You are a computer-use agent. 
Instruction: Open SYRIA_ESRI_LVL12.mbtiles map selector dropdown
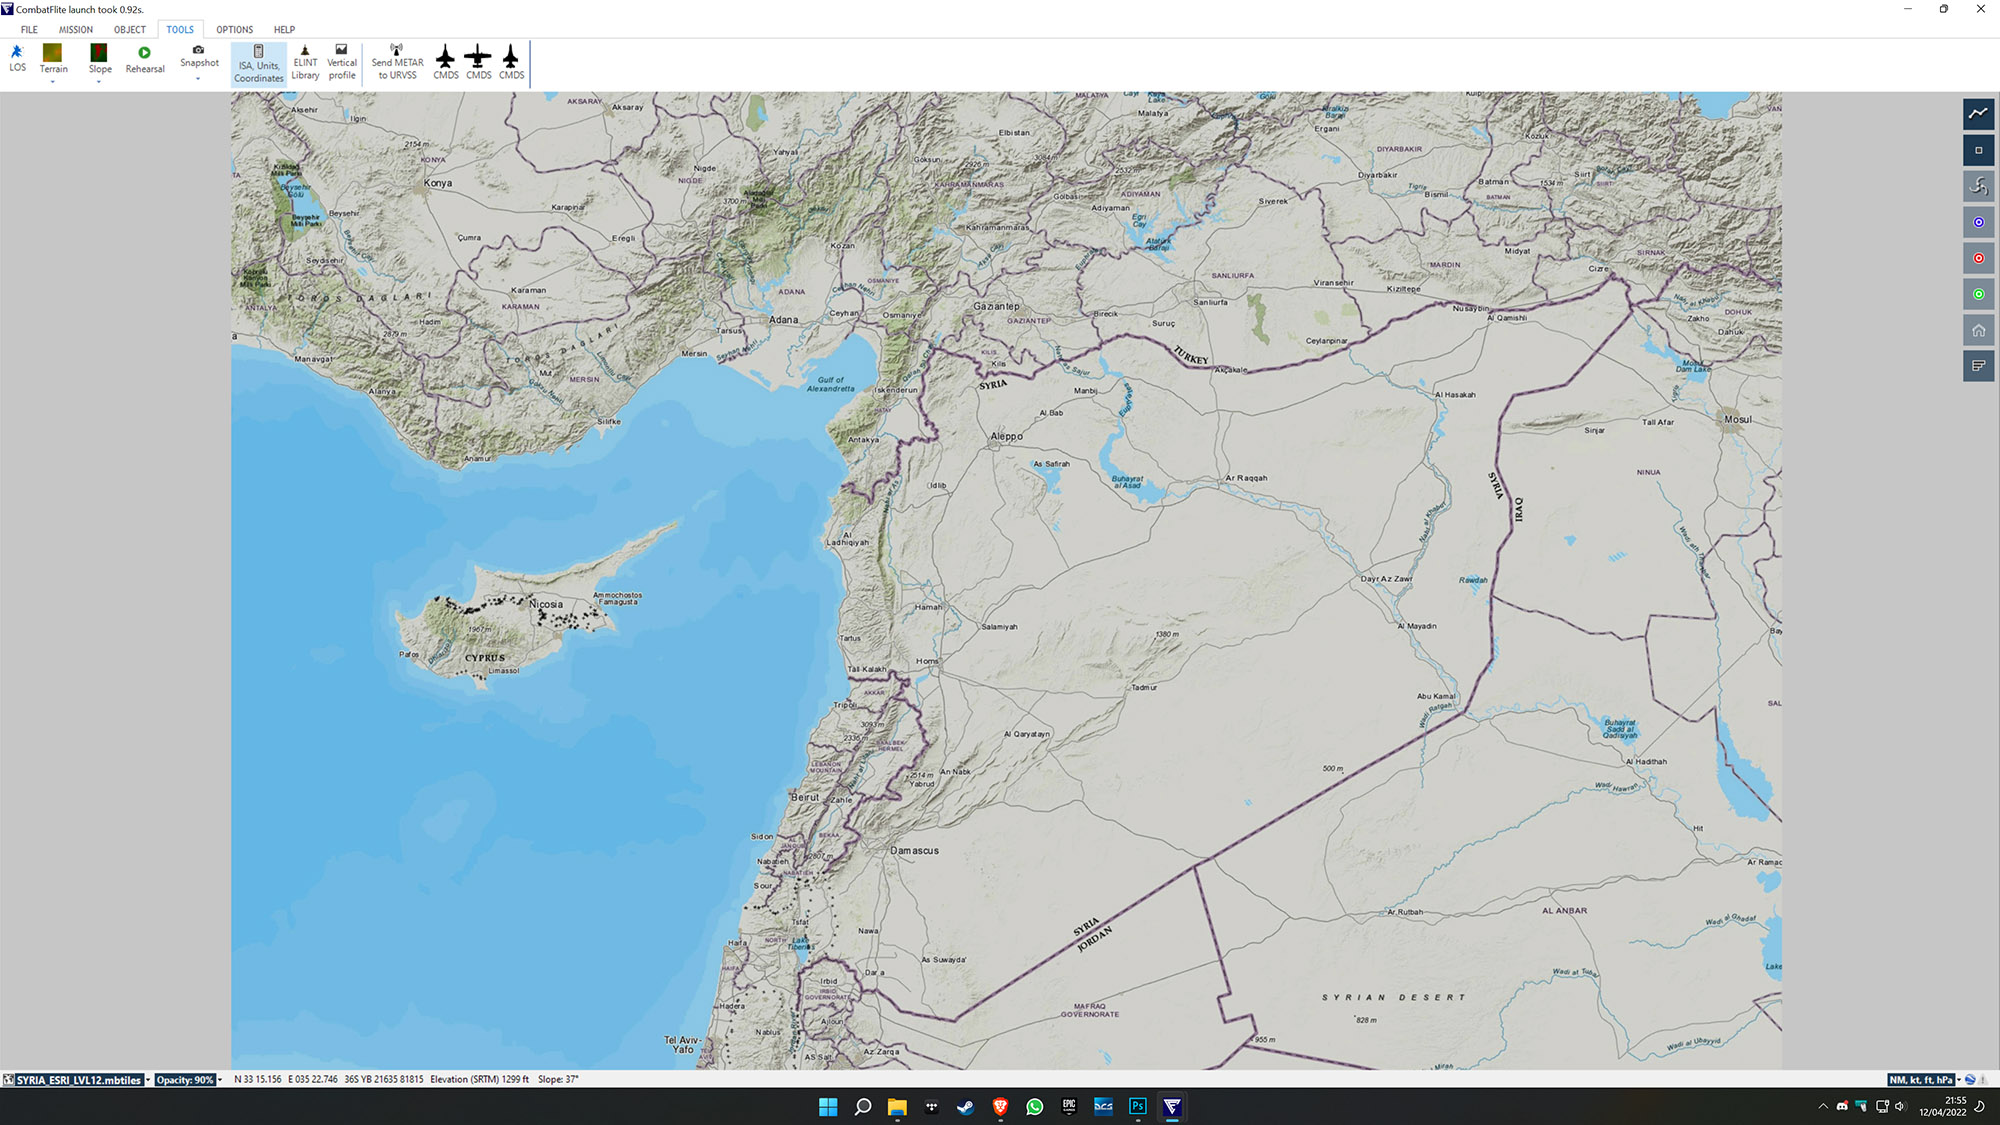point(148,1080)
